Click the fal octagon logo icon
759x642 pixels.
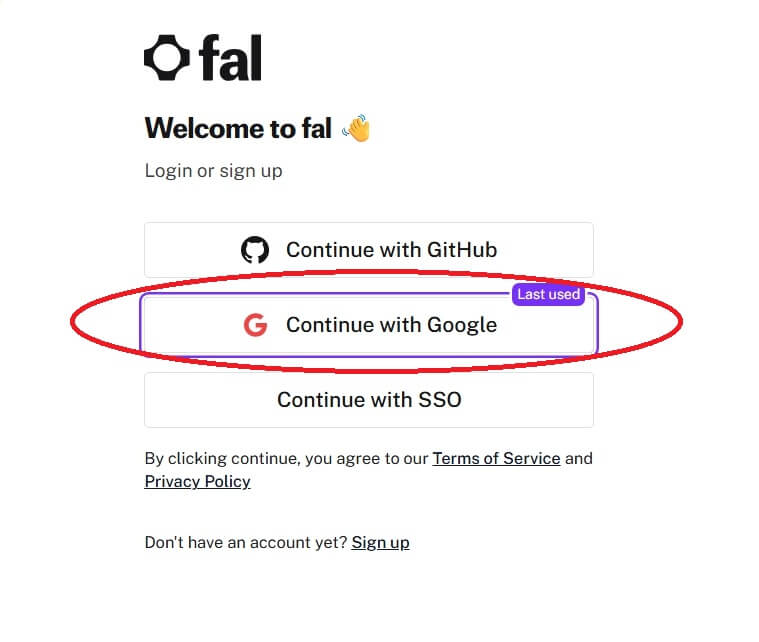tap(167, 58)
